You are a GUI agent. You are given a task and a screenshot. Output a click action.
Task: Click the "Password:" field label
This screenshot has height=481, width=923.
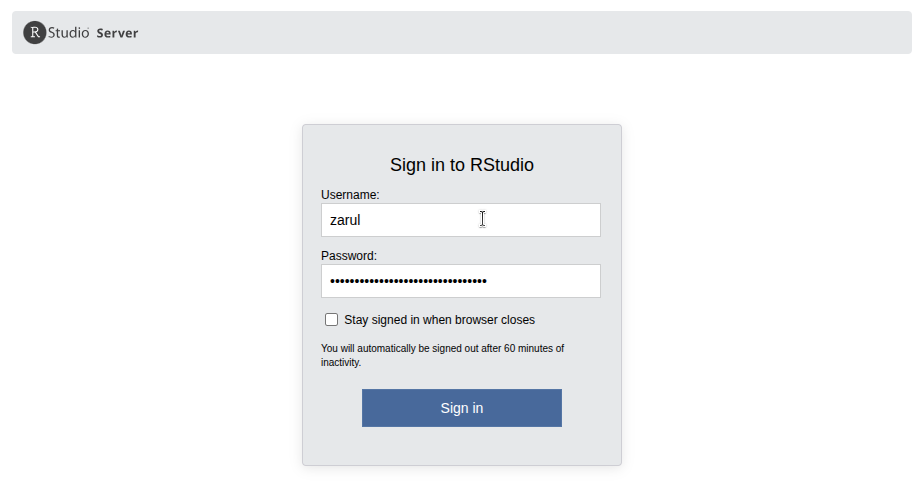tap(349, 256)
